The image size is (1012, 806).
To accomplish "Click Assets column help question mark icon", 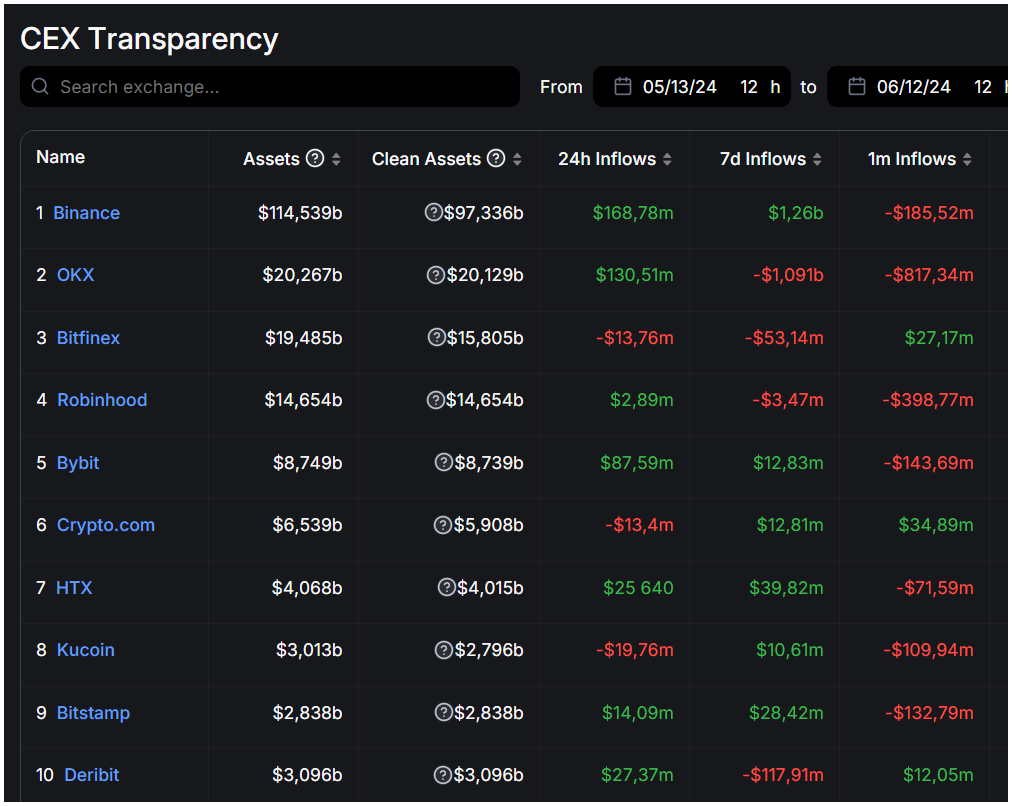I will coord(315,158).
